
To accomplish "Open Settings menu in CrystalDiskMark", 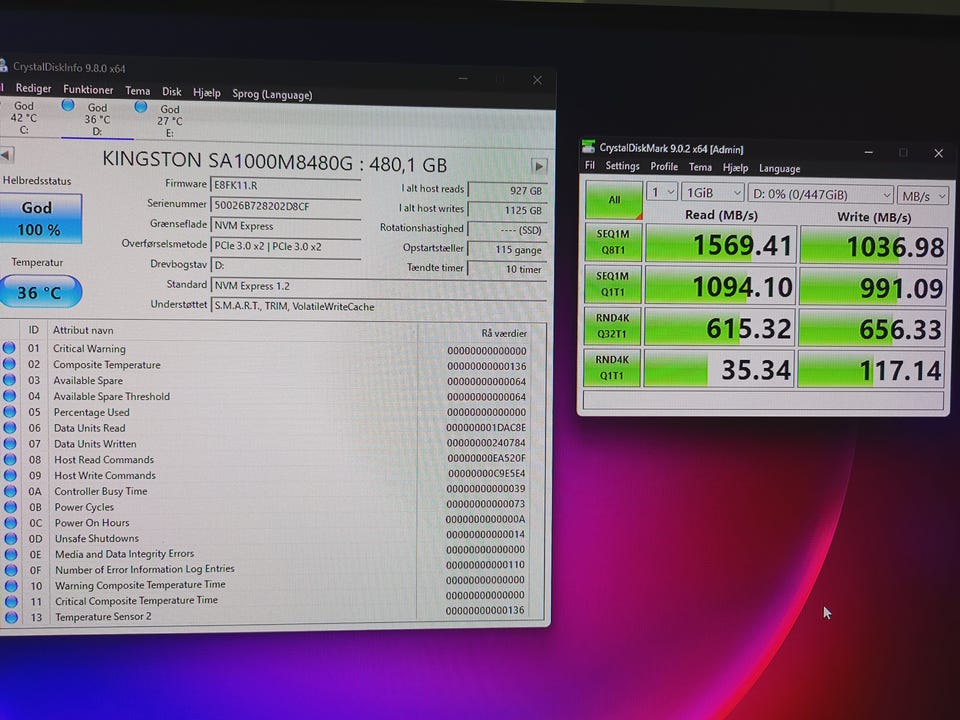I will point(622,166).
